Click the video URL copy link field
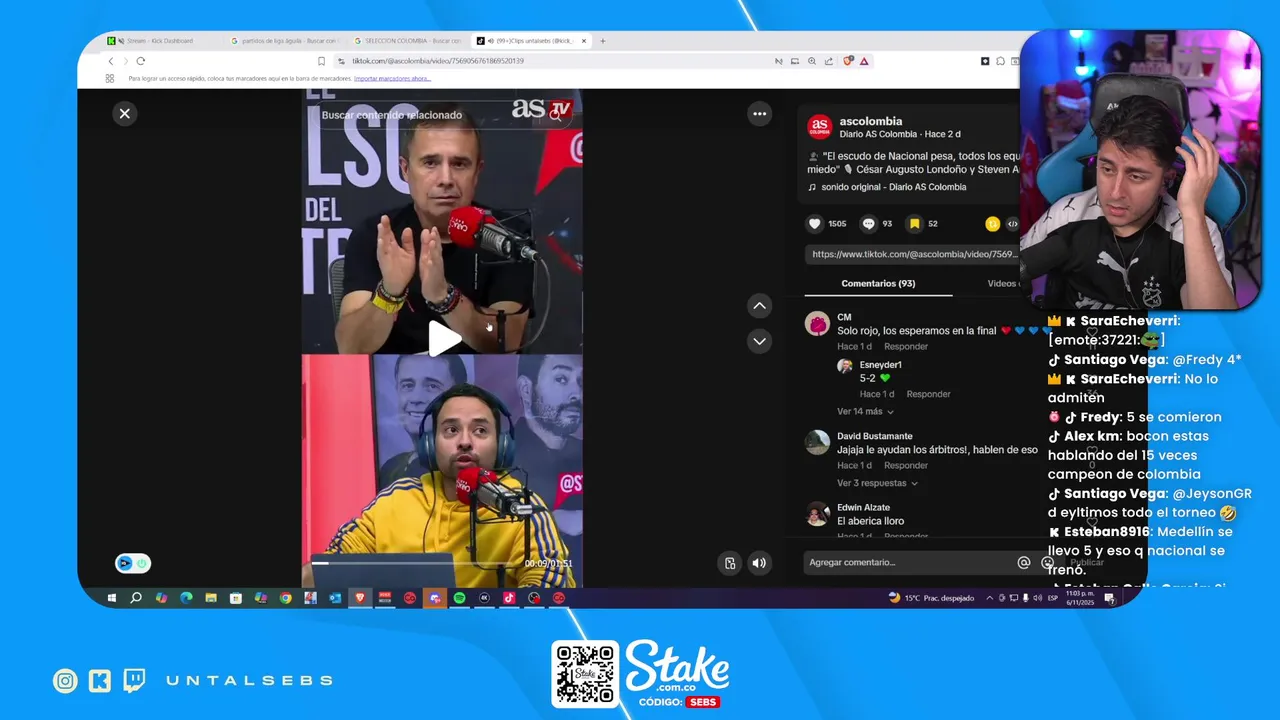The image size is (1280, 720). pyautogui.click(x=912, y=254)
